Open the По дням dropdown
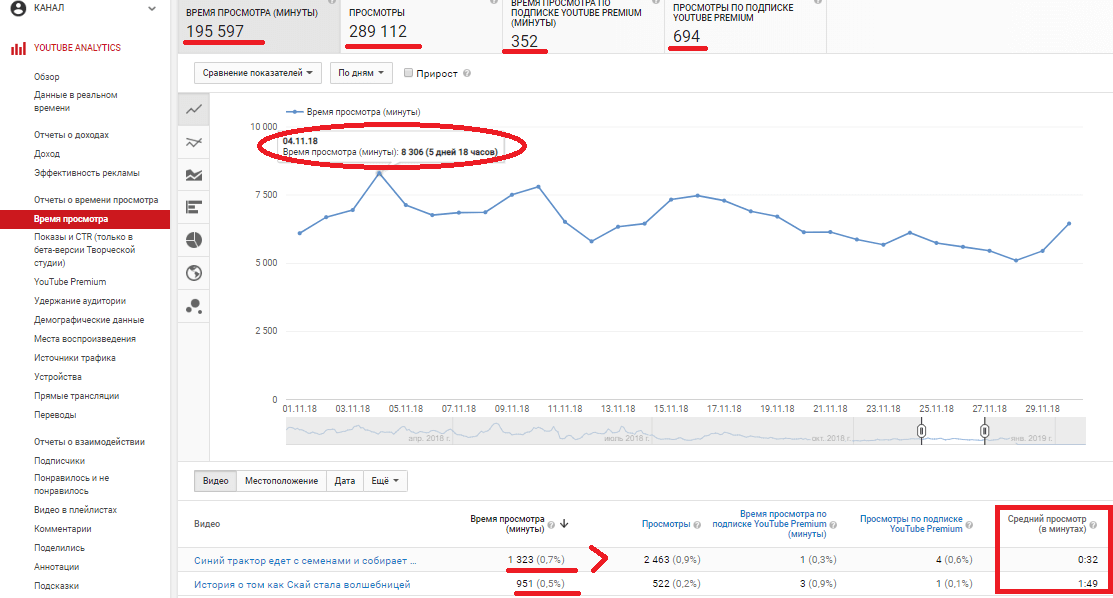Image resolution: width=1113 pixels, height=598 pixels. pyautogui.click(x=360, y=73)
